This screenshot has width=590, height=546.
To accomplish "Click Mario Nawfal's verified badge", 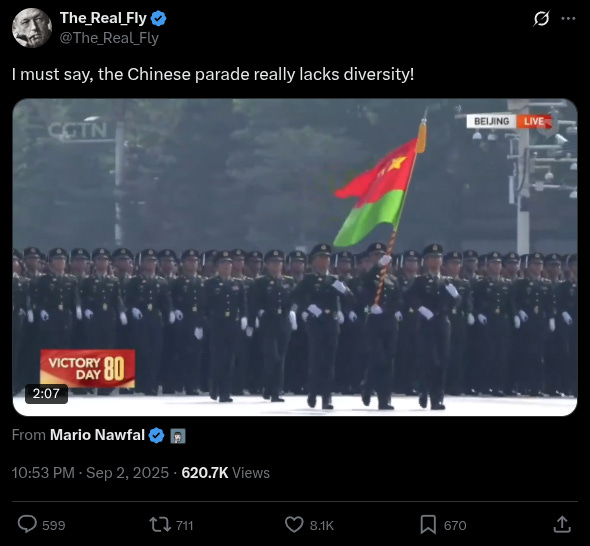I will tap(156, 435).
